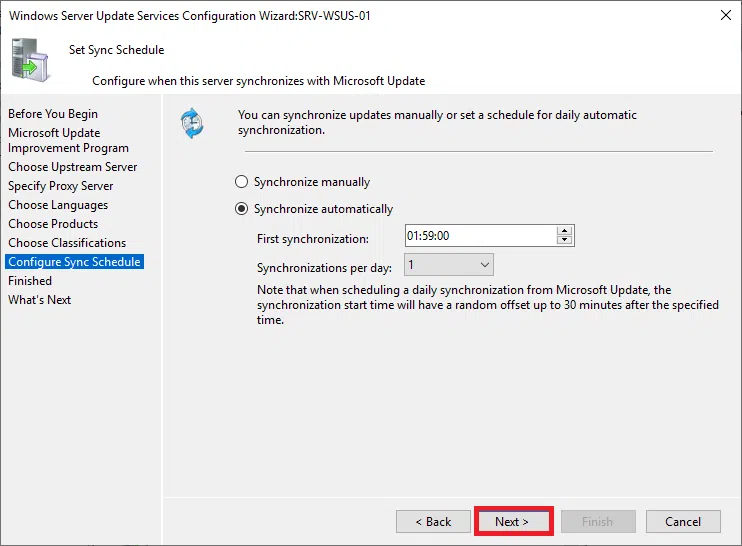Click the blue synchronization arrows icon

[x=192, y=123]
